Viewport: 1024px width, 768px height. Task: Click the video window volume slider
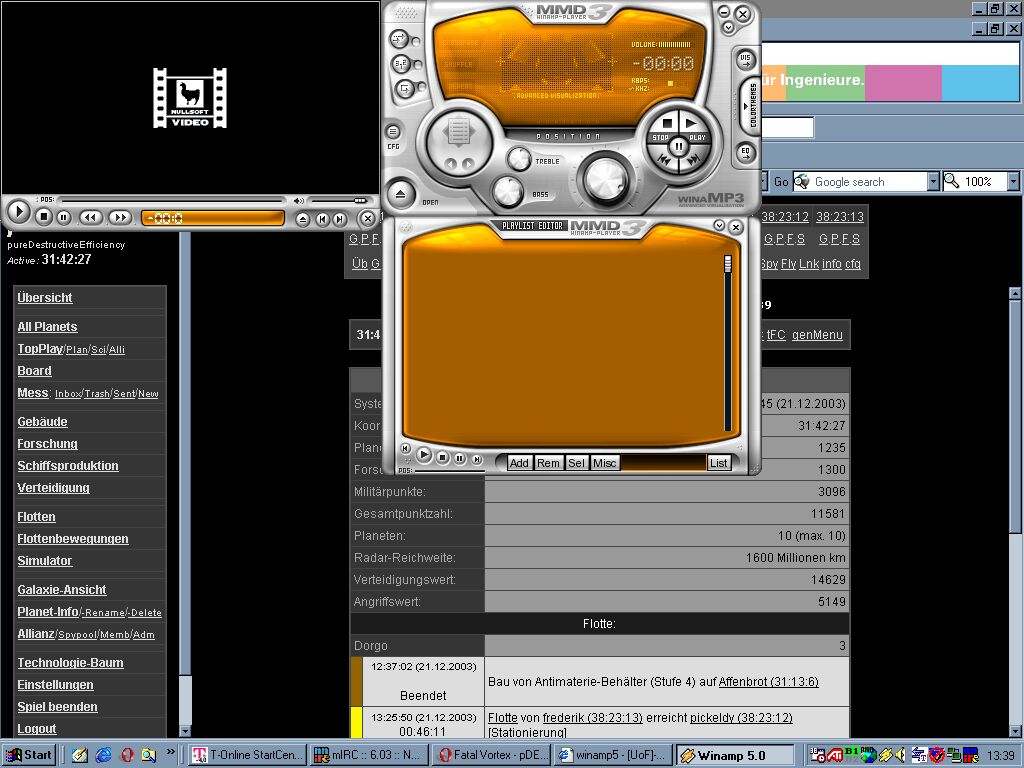(338, 200)
